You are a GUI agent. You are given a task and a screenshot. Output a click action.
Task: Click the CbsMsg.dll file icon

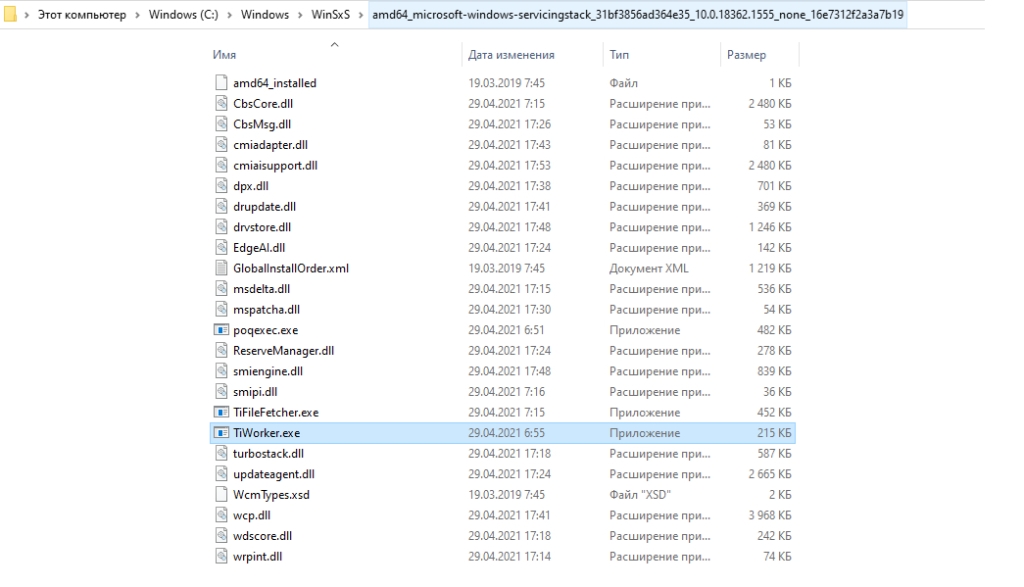pyautogui.click(x=222, y=124)
